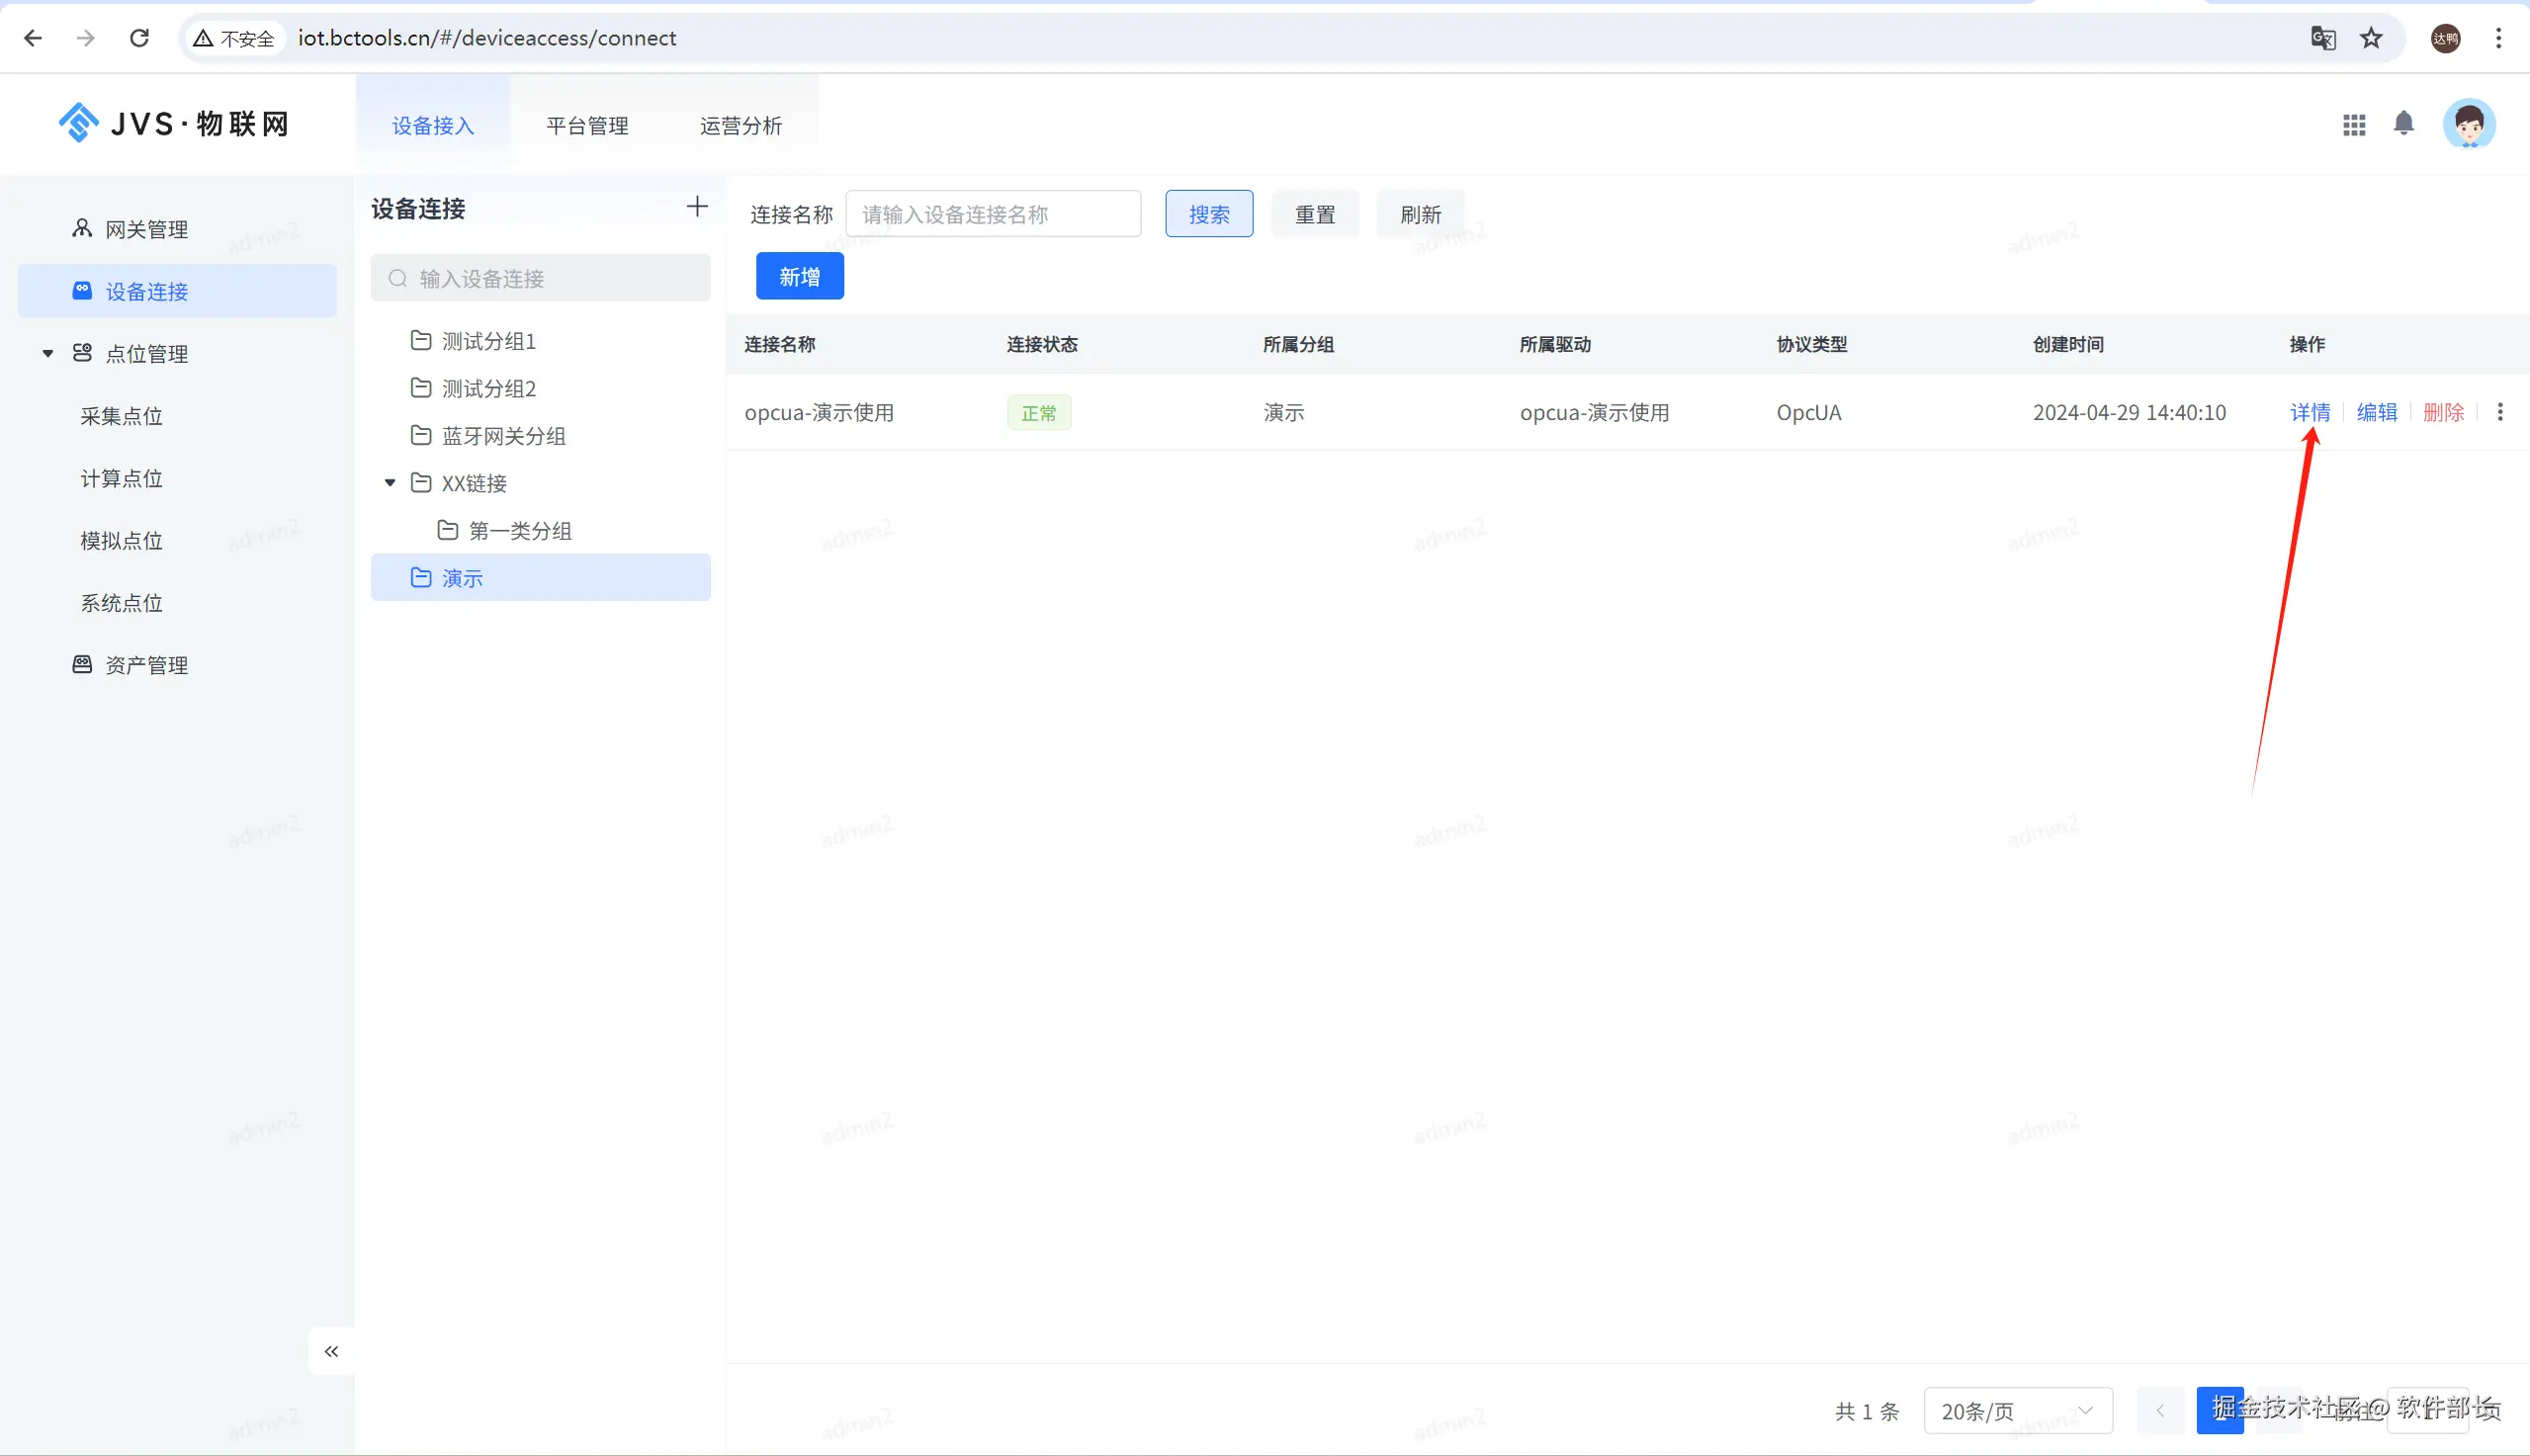
Task: Open the apps grid icon in header
Action: [x=2354, y=124]
